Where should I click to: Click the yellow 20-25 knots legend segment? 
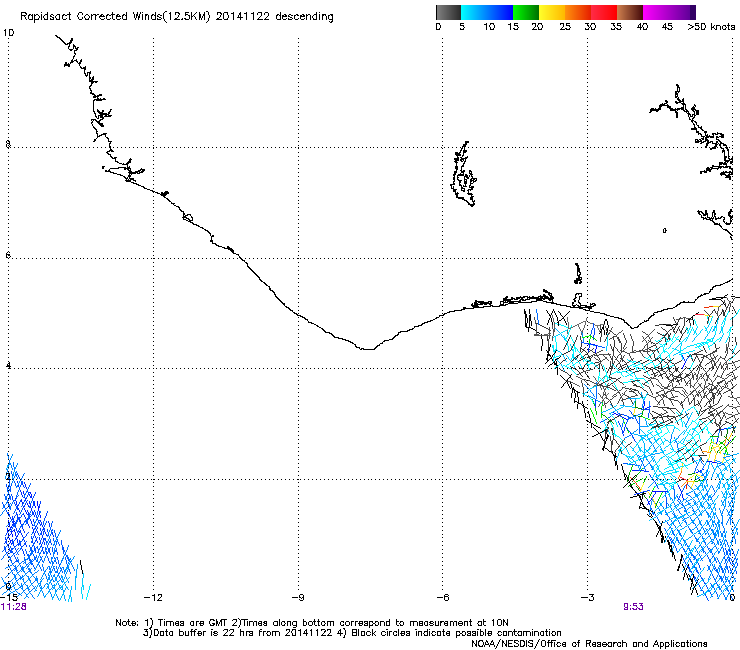[552, 12]
